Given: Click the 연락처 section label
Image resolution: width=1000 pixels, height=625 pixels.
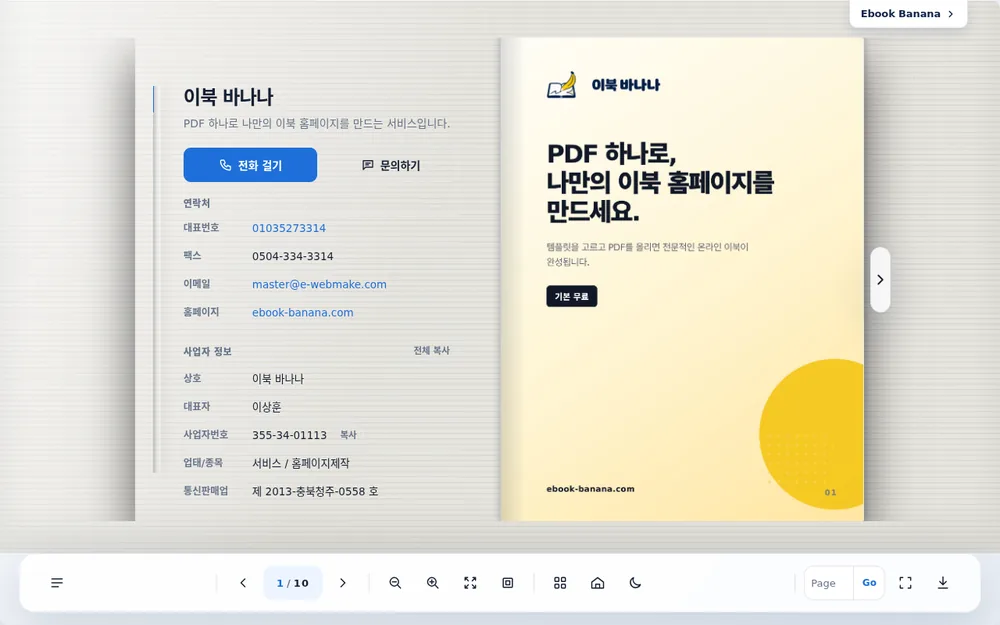Looking at the screenshot, I should pyautogui.click(x=197, y=203).
